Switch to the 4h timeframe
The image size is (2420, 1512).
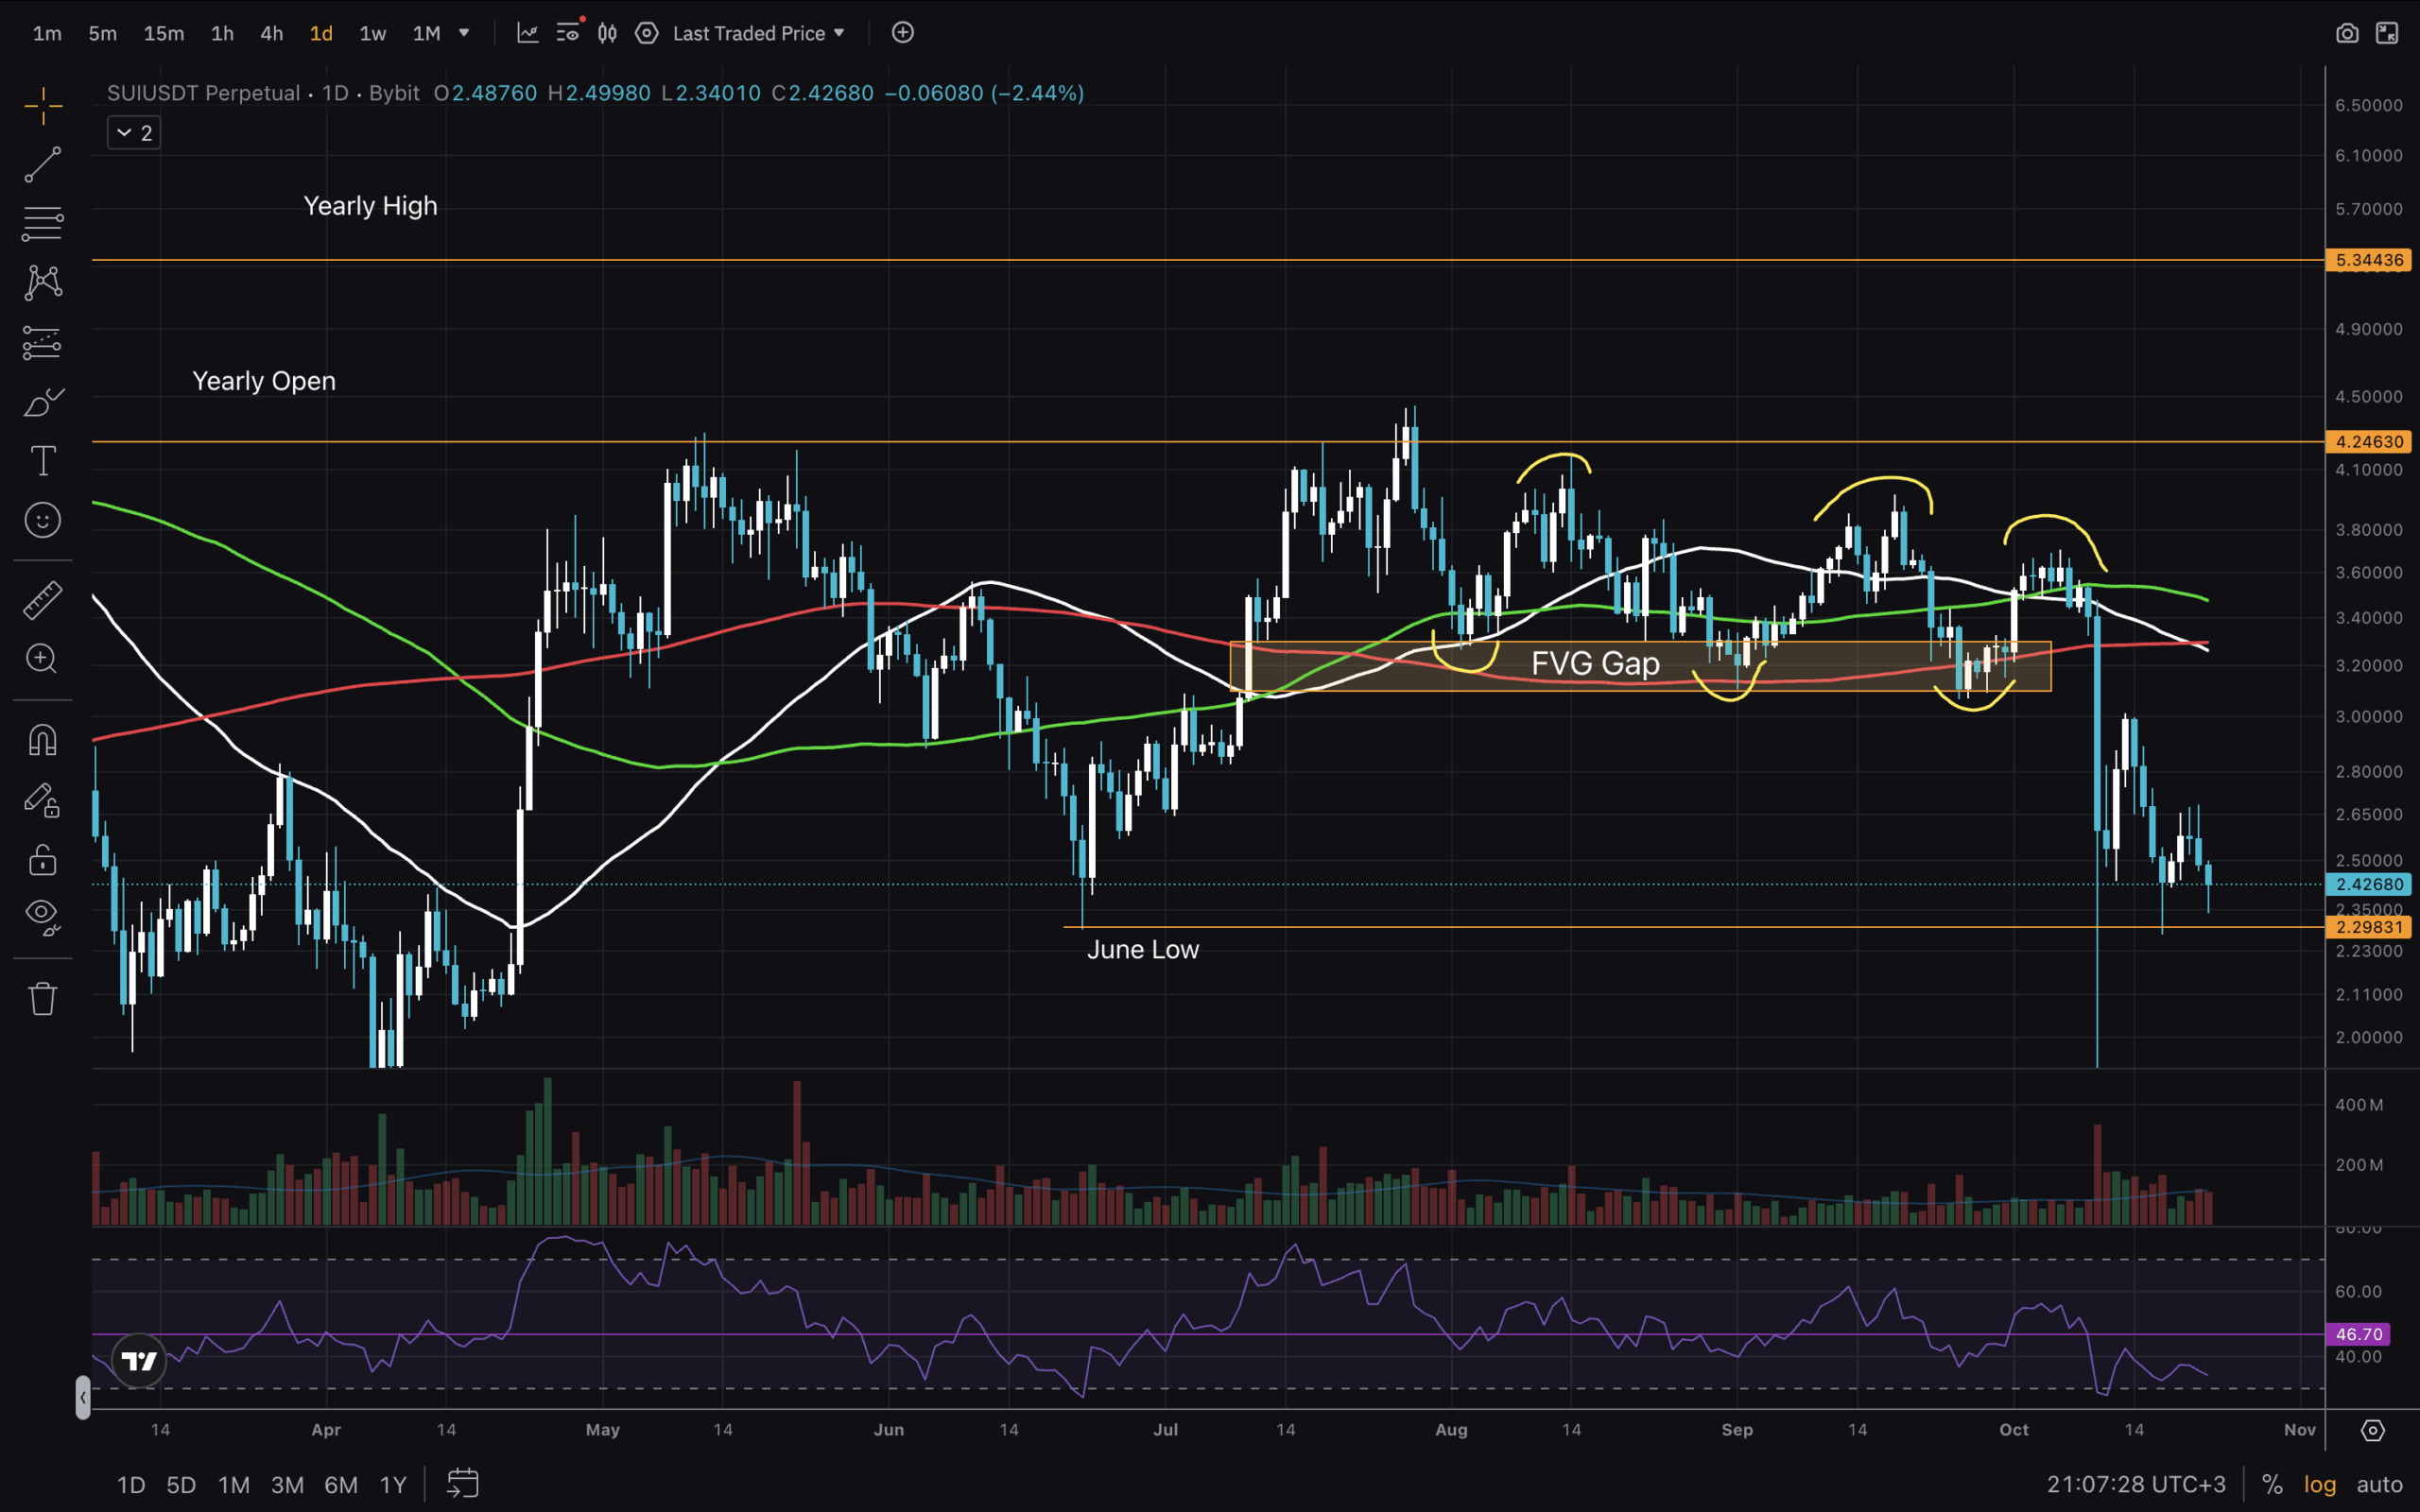click(271, 33)
